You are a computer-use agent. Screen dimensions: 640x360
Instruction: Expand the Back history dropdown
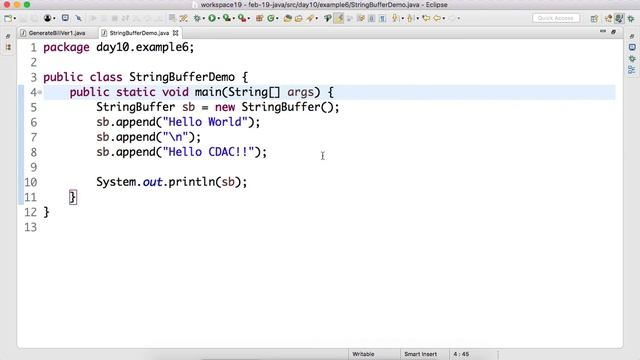(x=444, y=19)
